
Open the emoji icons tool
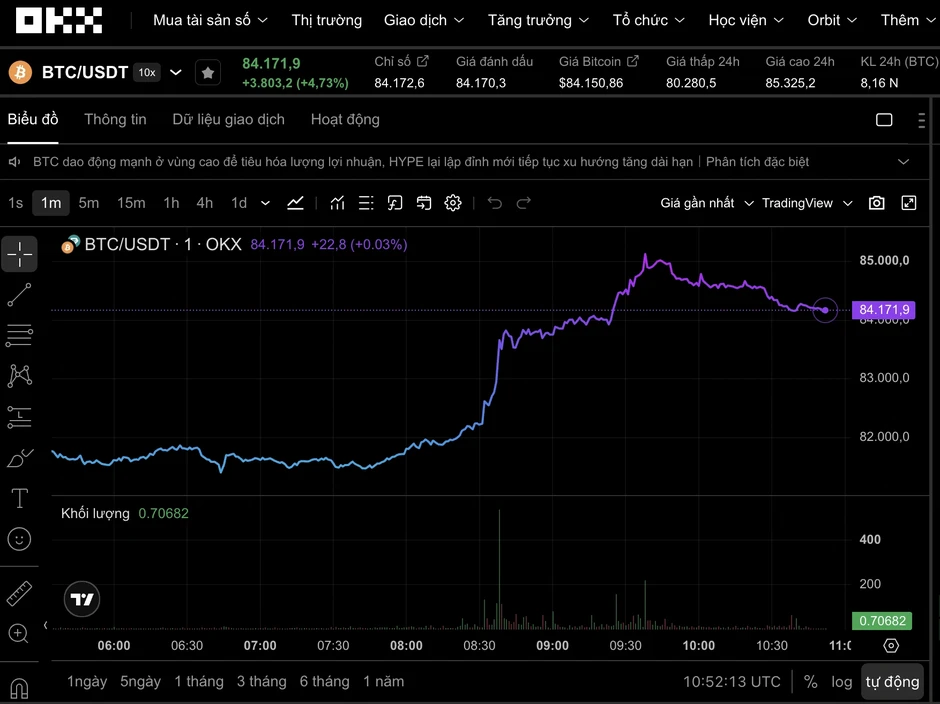tap(19, 538)
